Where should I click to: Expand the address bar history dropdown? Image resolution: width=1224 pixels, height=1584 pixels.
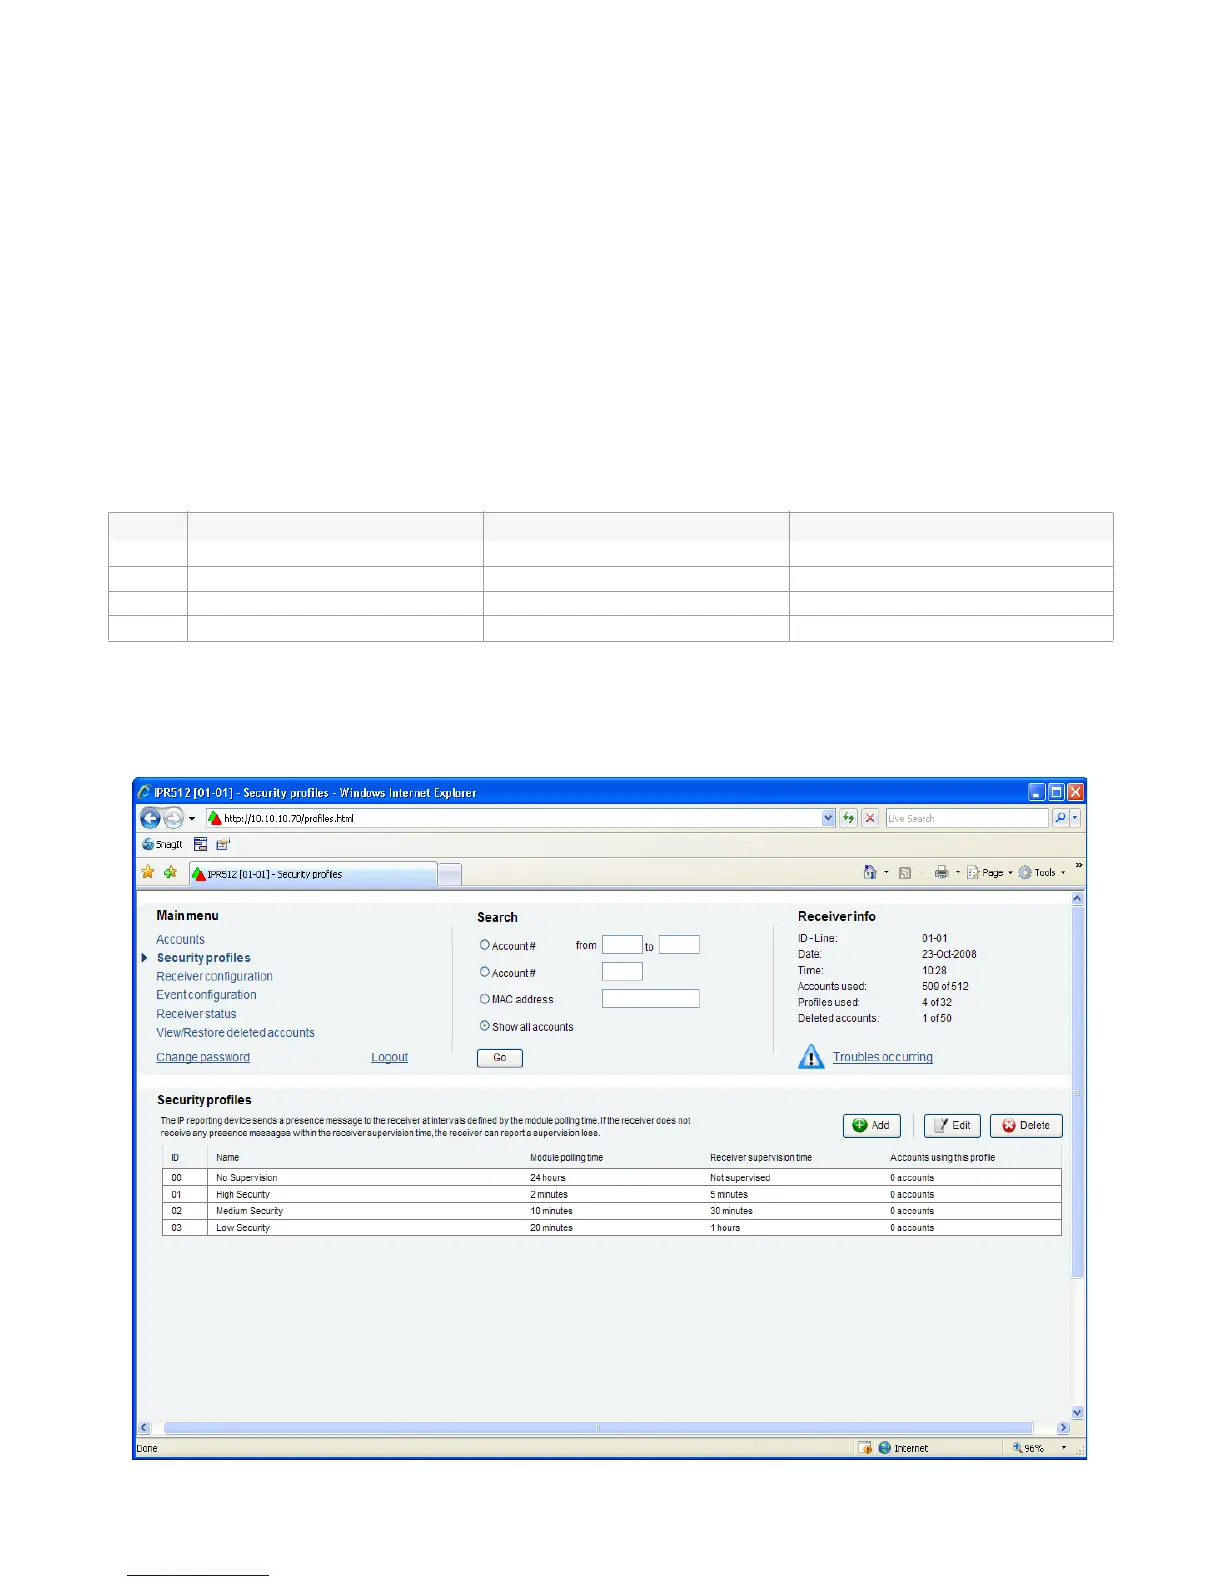tap(828, 818)
